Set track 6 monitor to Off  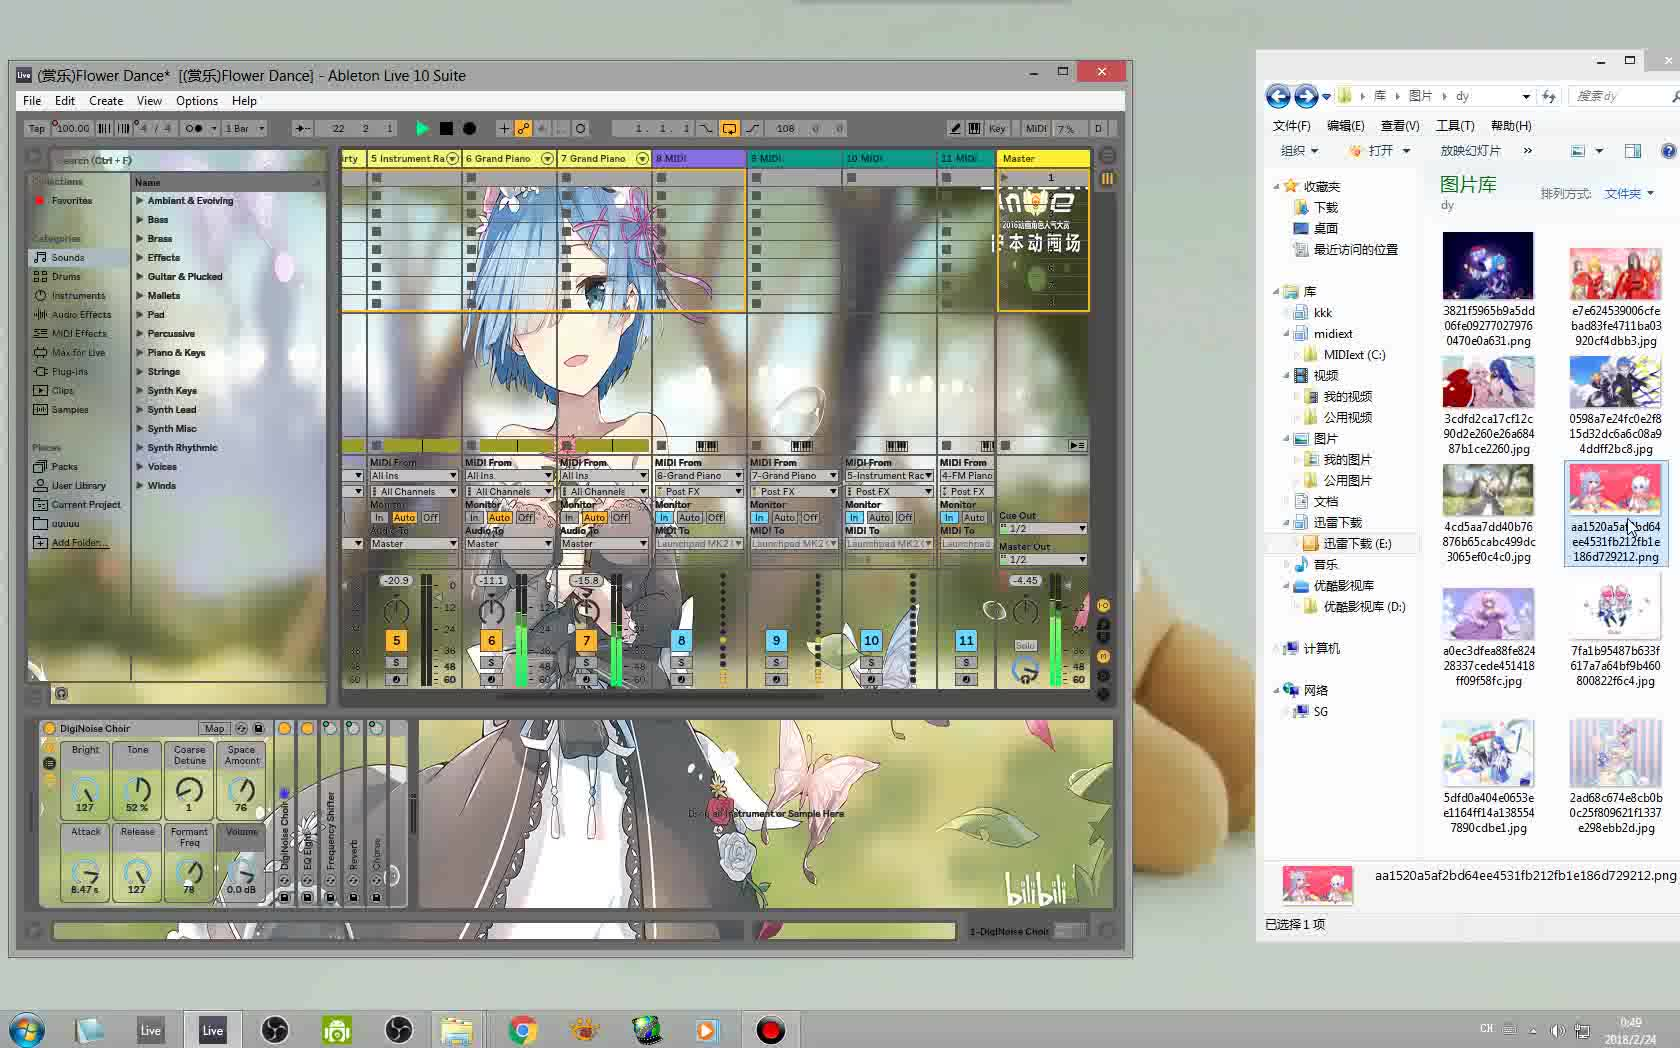click(525, 518)
